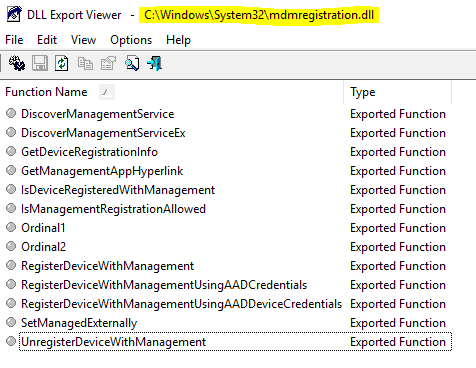Click the Properties toolbar icon
The image size is (476, 368).
click(108, 63)
